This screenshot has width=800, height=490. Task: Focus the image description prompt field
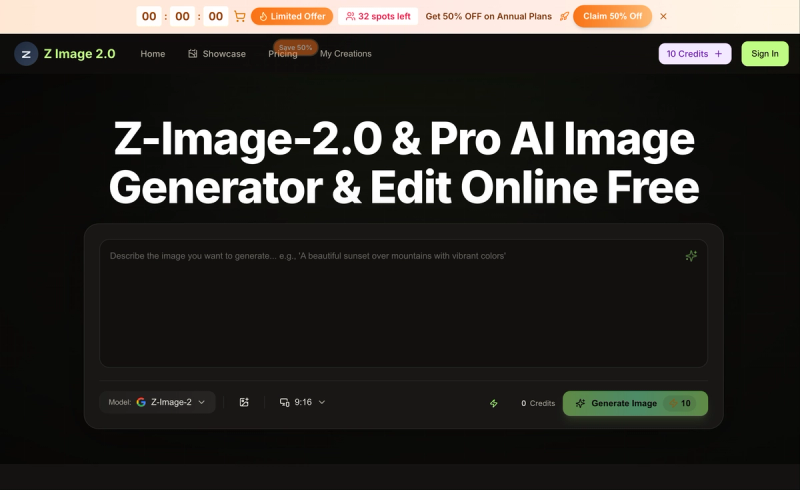pos(403,303)
